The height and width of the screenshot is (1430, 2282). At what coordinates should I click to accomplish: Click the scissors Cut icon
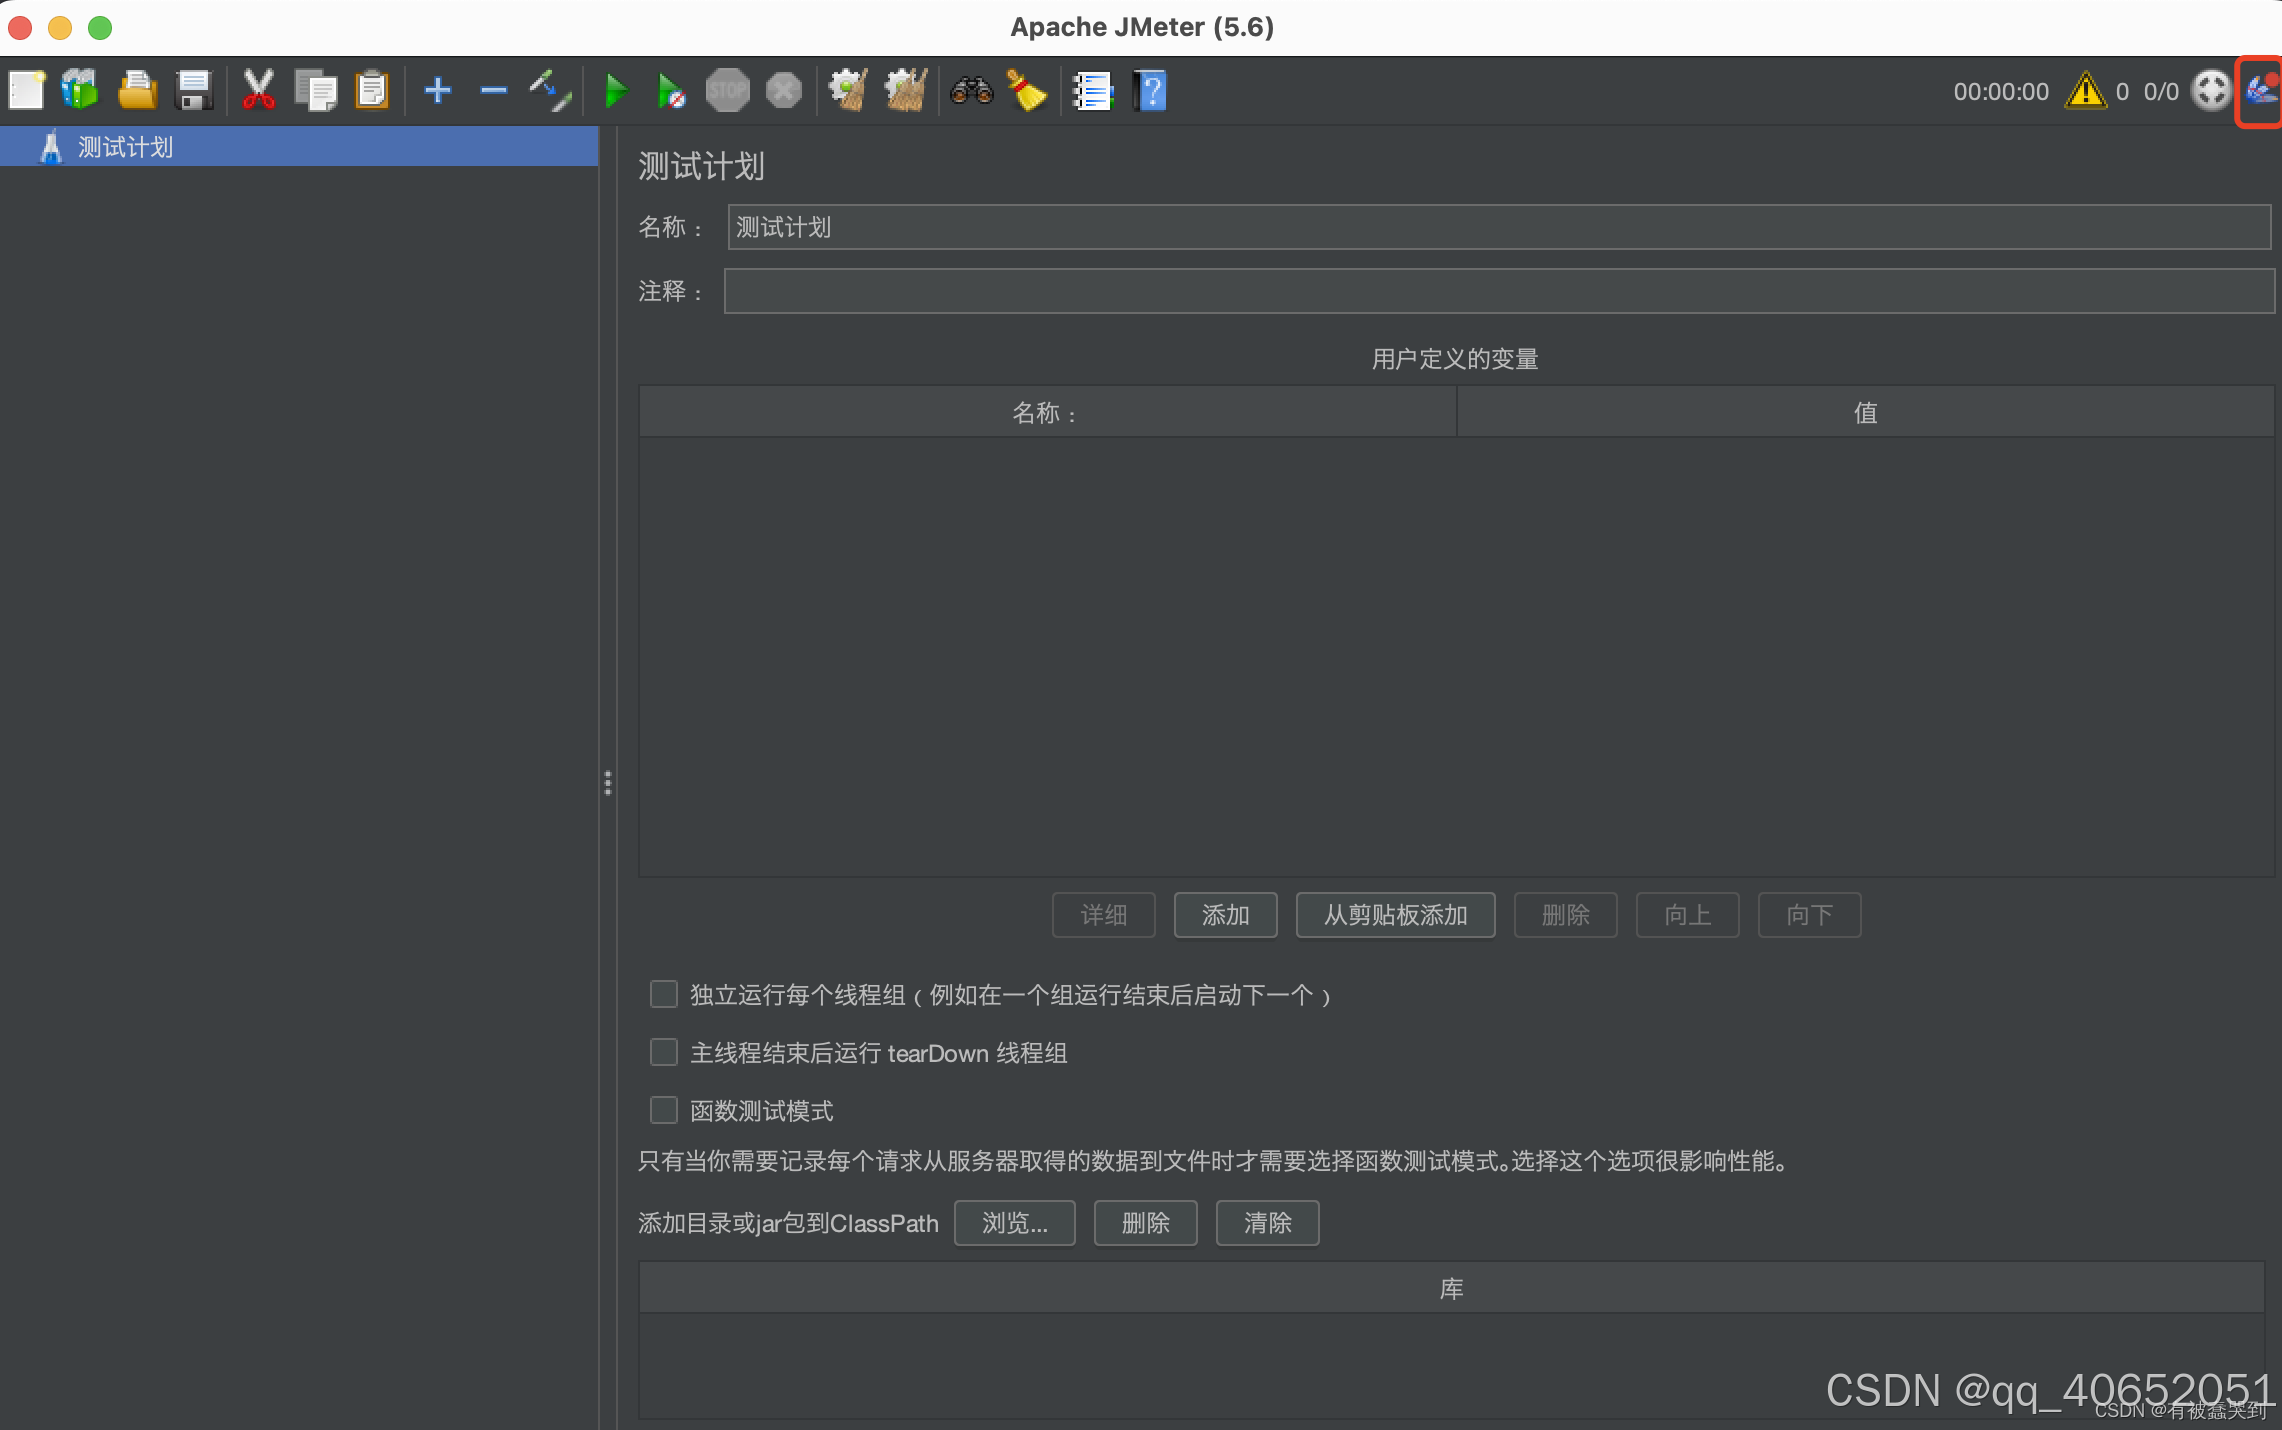click(x=258, y=91)
